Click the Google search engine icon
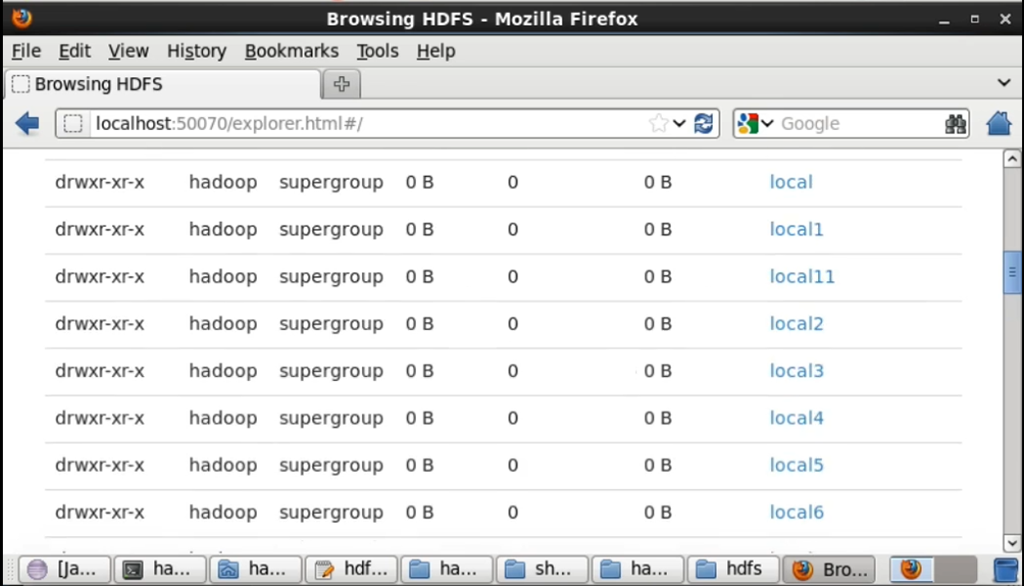 748,123
